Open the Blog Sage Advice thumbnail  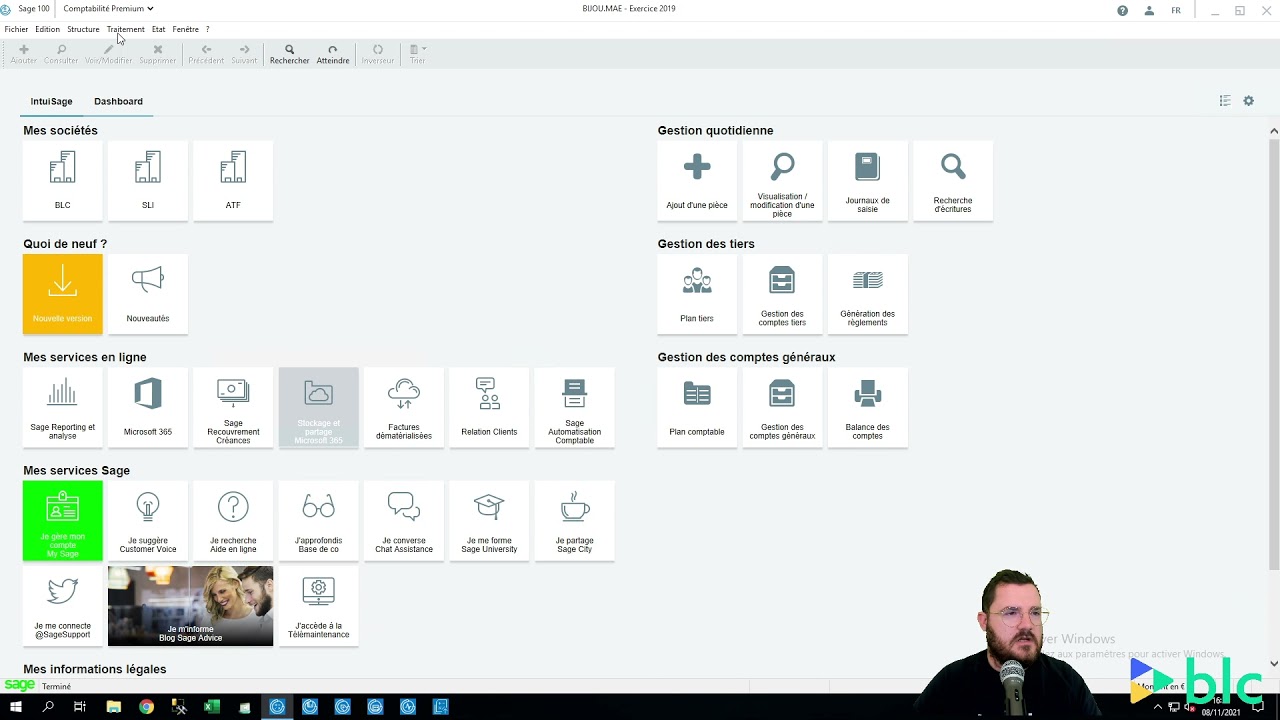click(x=190, y=606)
